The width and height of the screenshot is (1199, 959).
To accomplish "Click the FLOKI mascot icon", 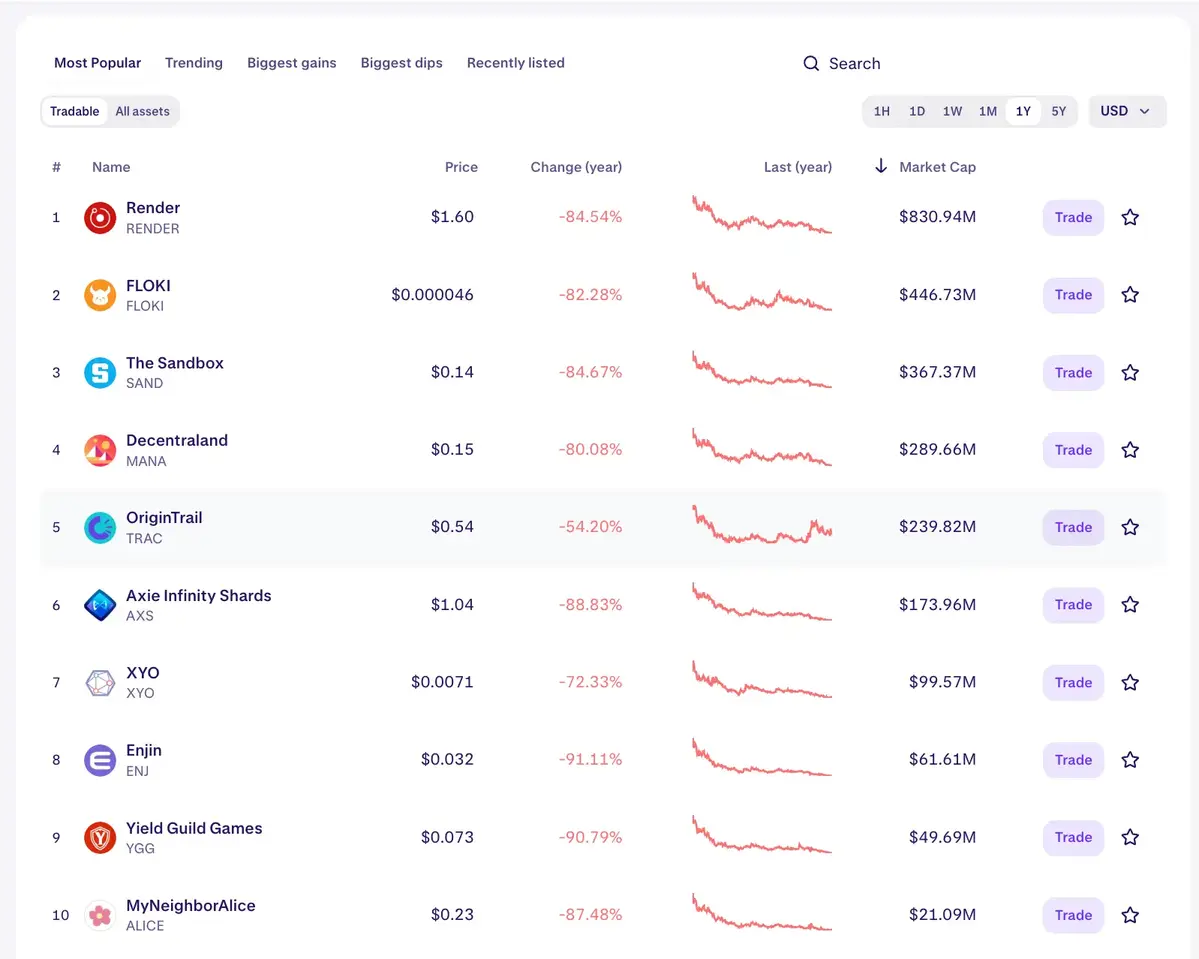I will pos(98,295).
